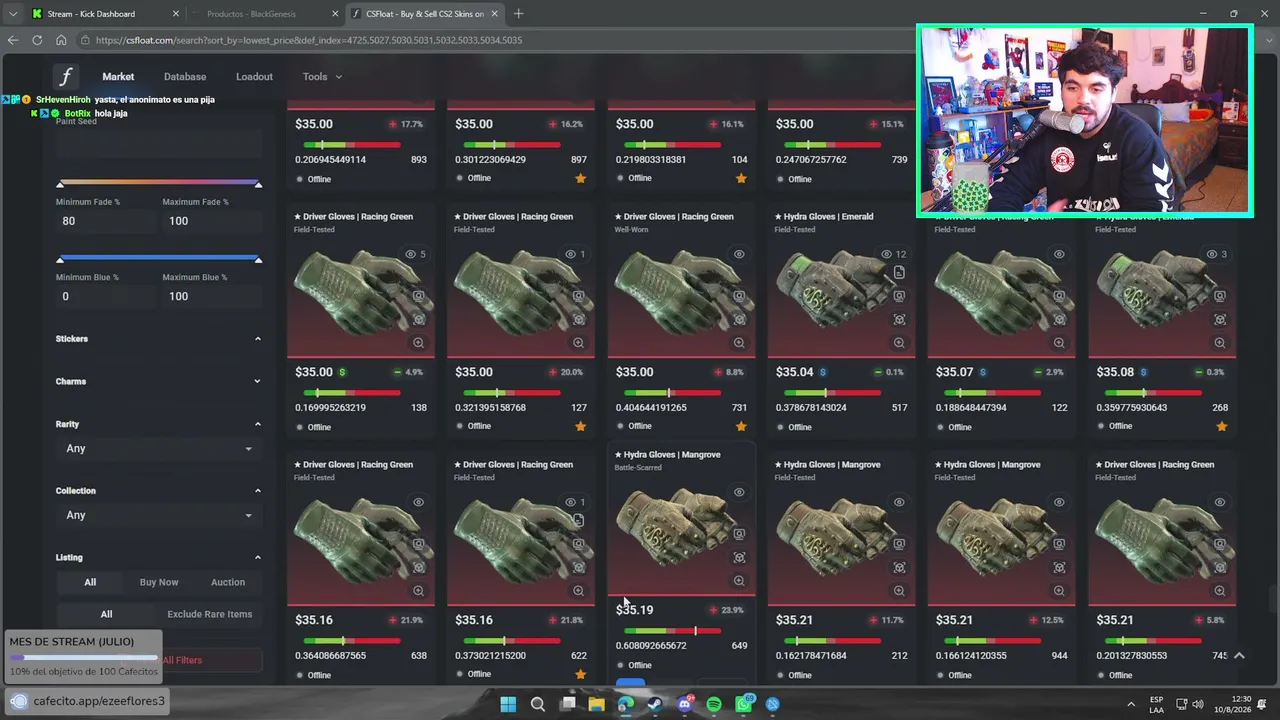Open the browser home page icon

pyautogui.click(x=61, y=40)
